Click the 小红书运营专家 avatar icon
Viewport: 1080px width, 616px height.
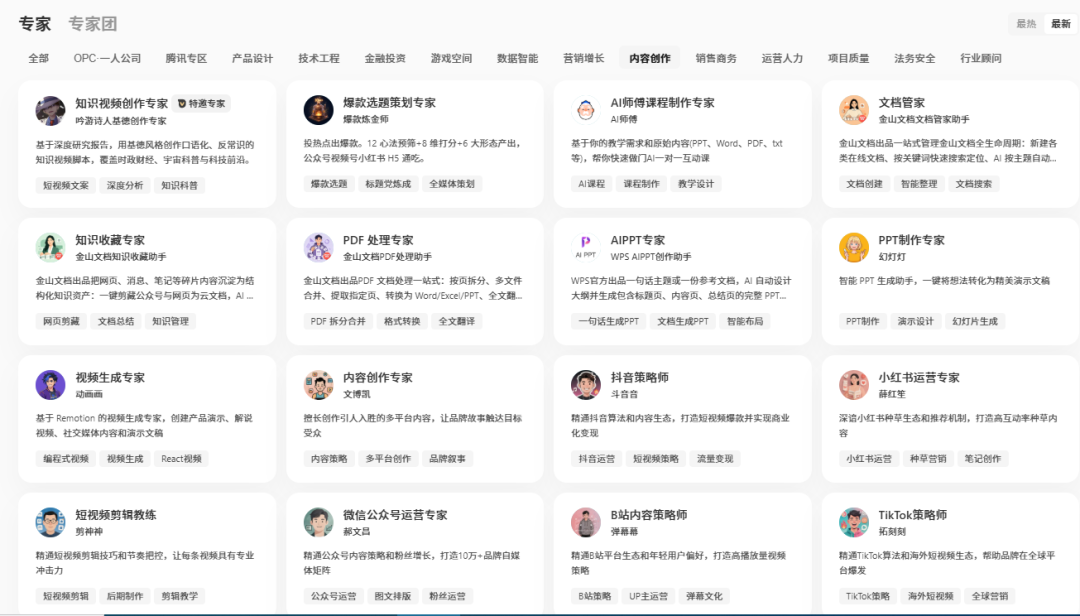tap(853, 384)
